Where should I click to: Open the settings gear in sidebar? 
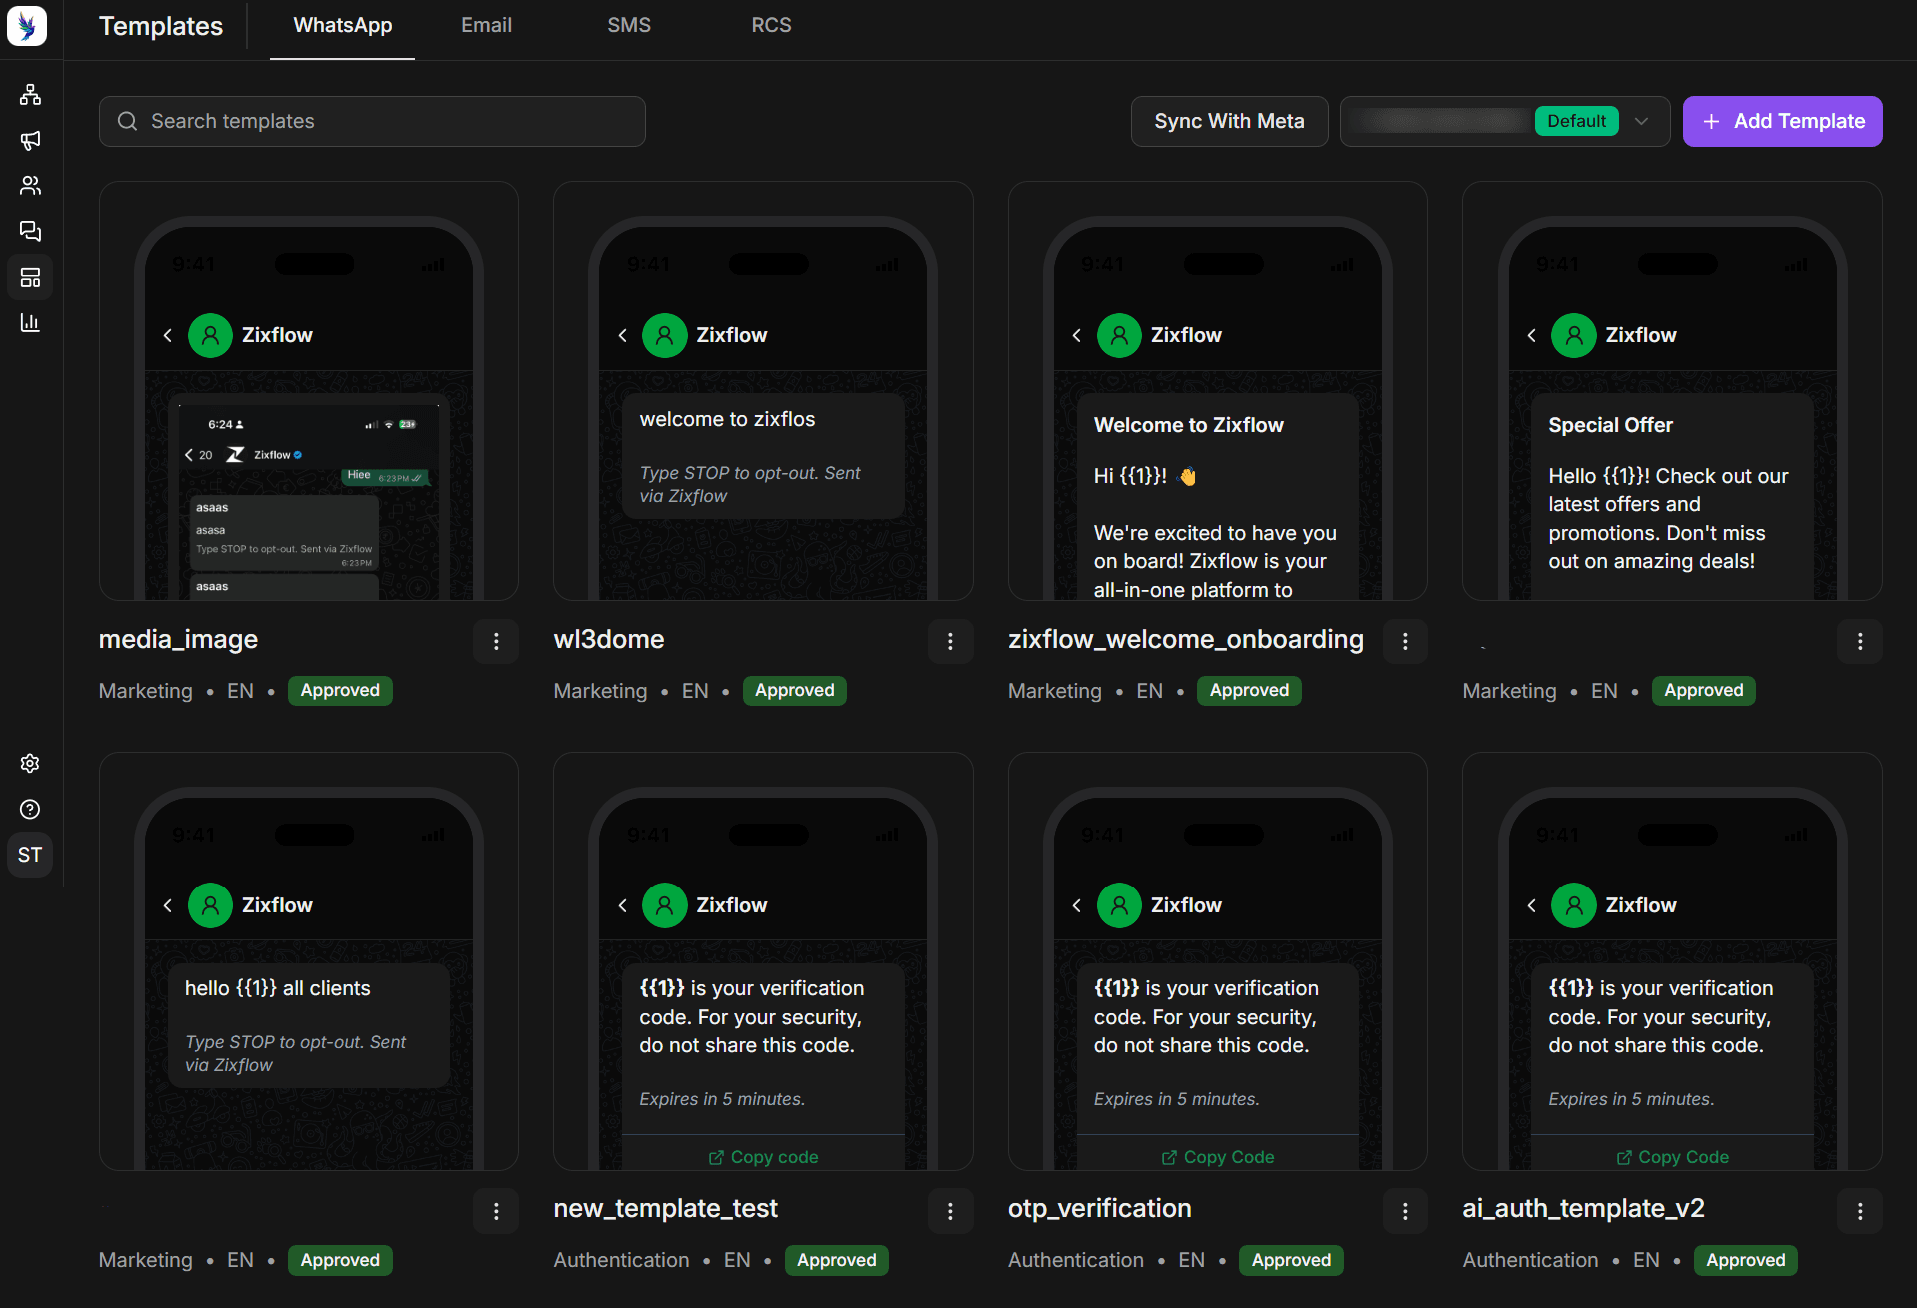30,764
